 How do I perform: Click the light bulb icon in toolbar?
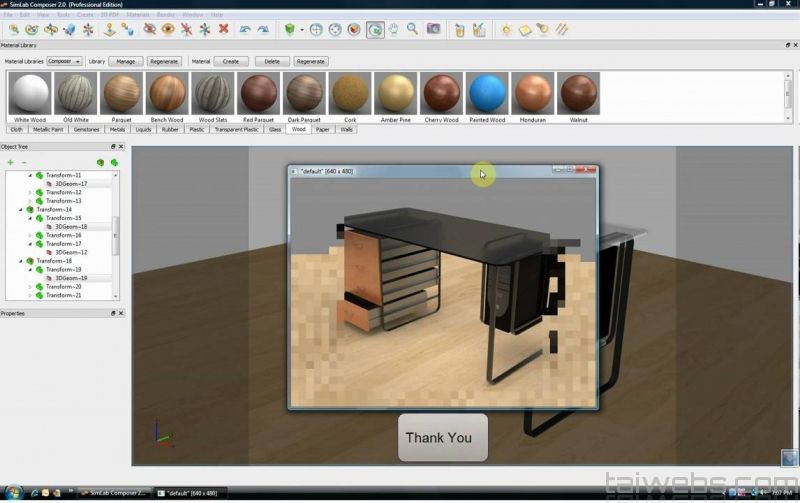pyautogui.click(x=506, y=30)
